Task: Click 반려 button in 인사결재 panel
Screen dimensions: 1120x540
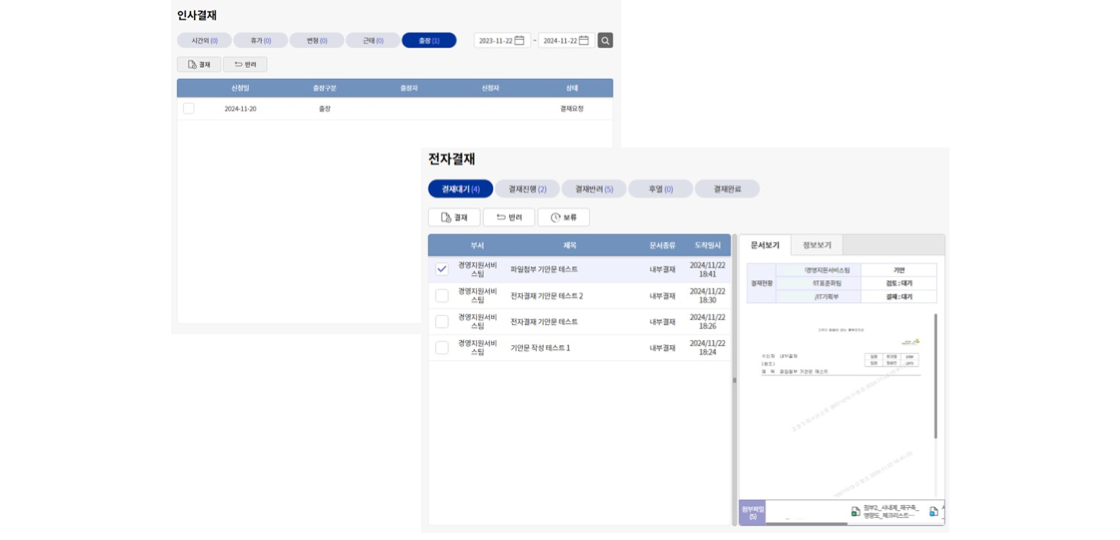Action: (x=245, y=64)
